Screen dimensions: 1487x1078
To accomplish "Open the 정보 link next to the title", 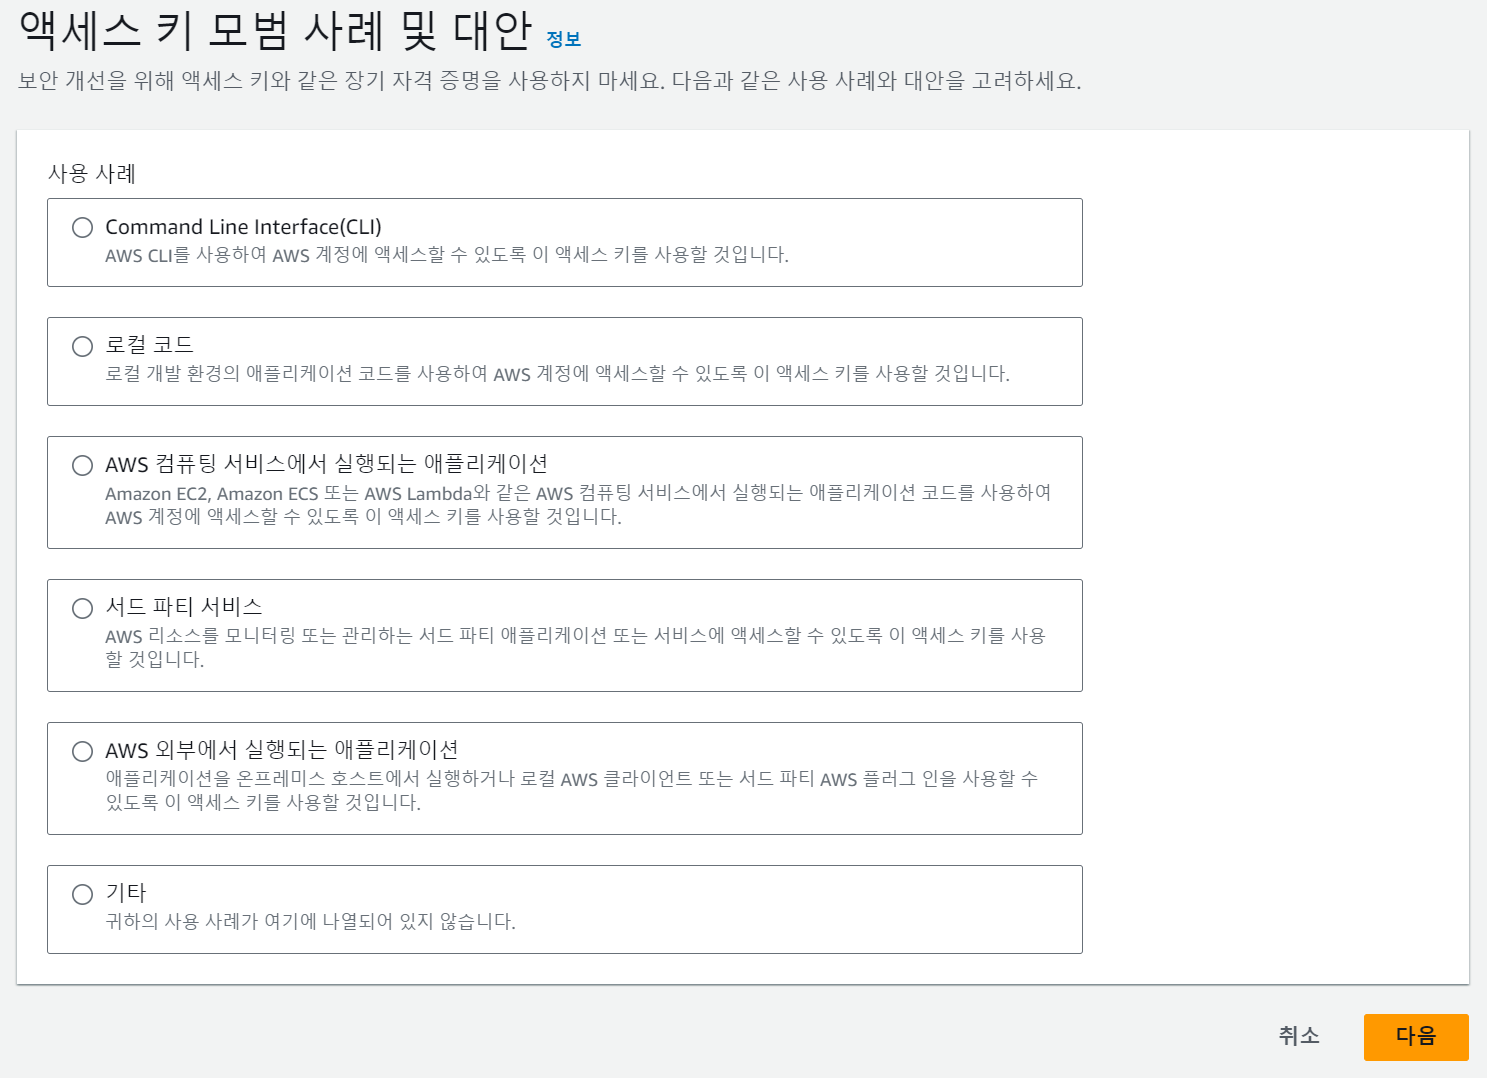I will click(x=563, y=39).
